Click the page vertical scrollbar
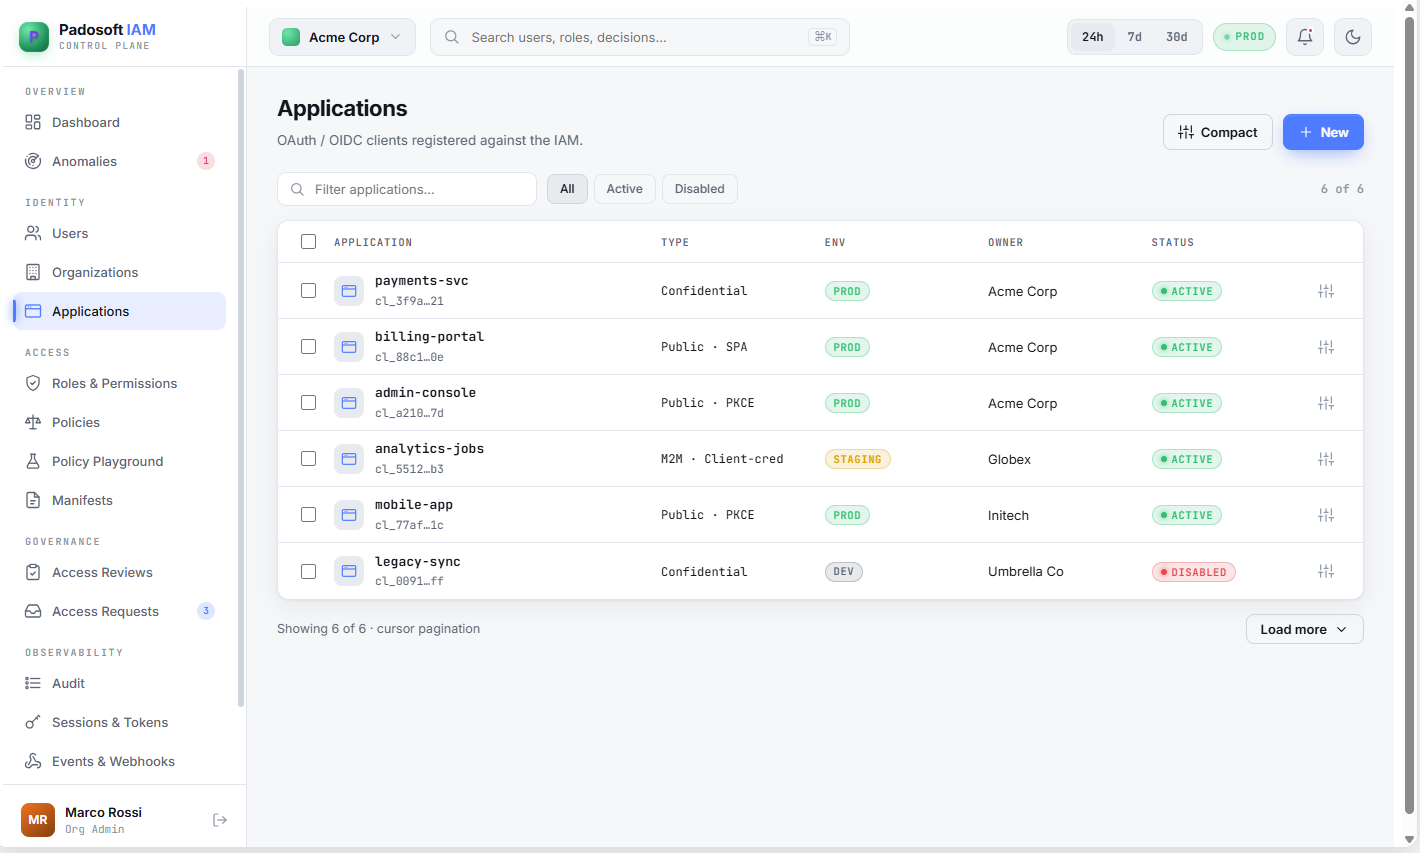The height and width of the screenshot is (853, 1420). [x=1410, y=415]
